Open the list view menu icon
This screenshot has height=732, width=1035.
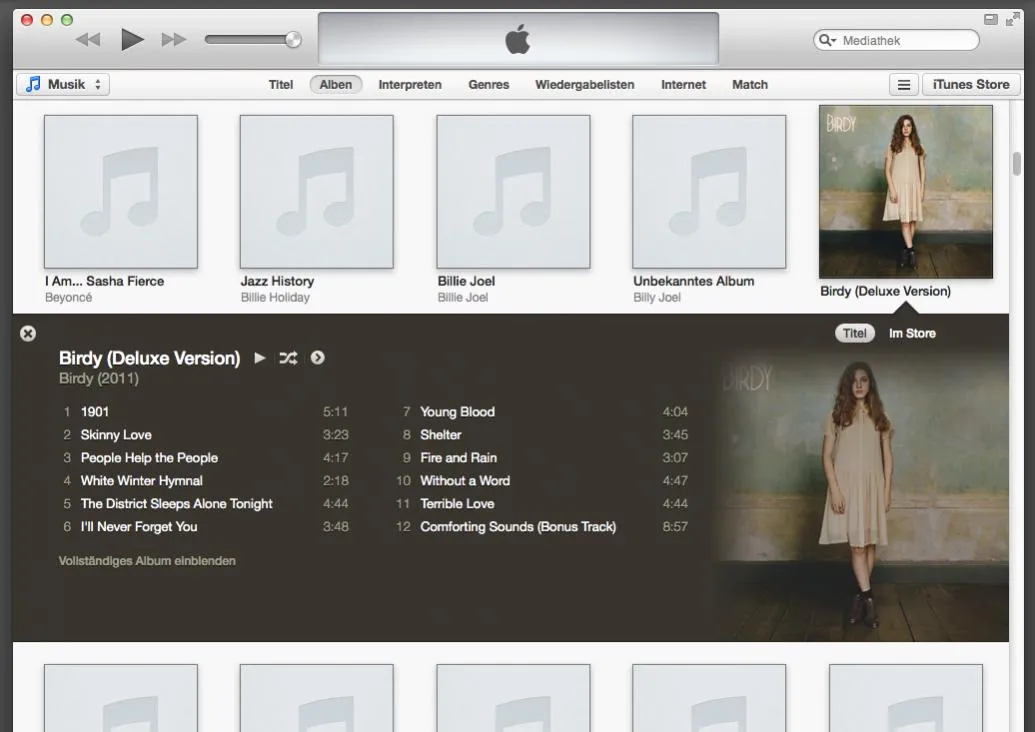pos(904,84)
